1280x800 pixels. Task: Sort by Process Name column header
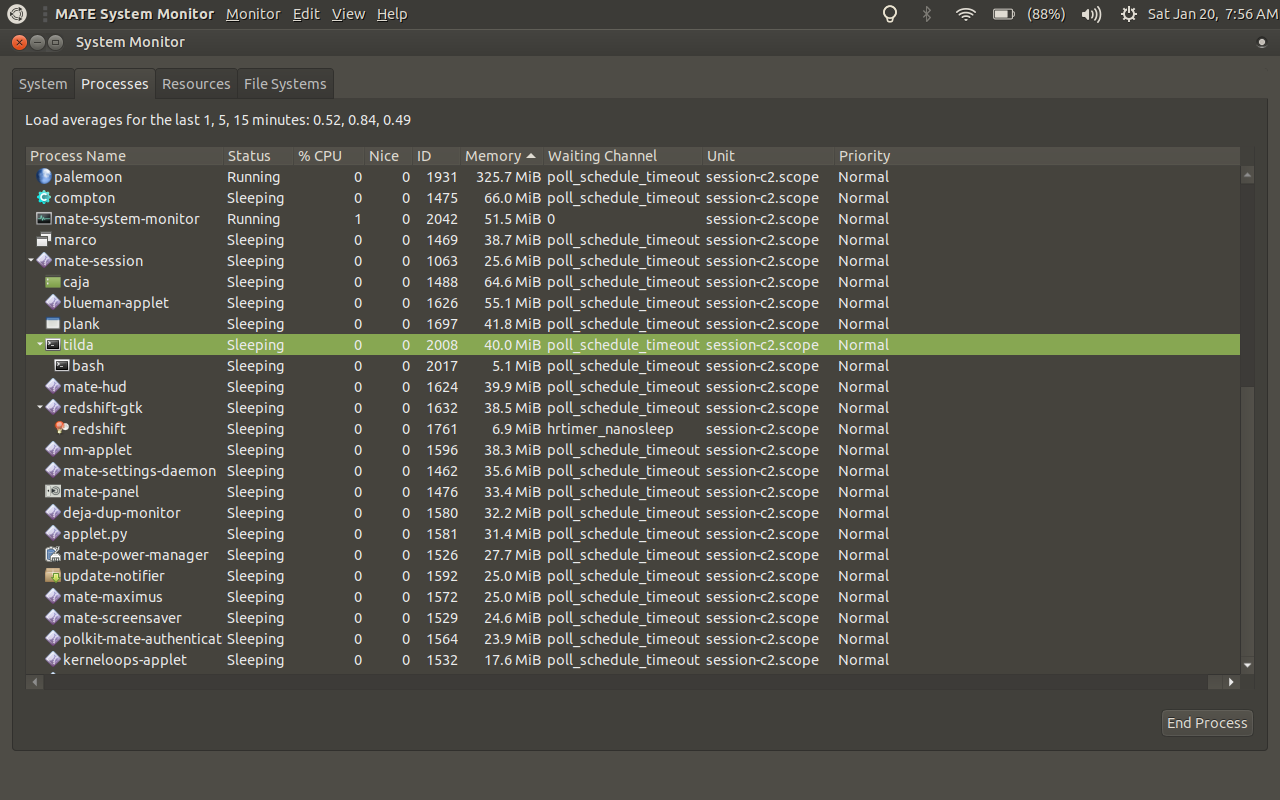tap(124, 156)
